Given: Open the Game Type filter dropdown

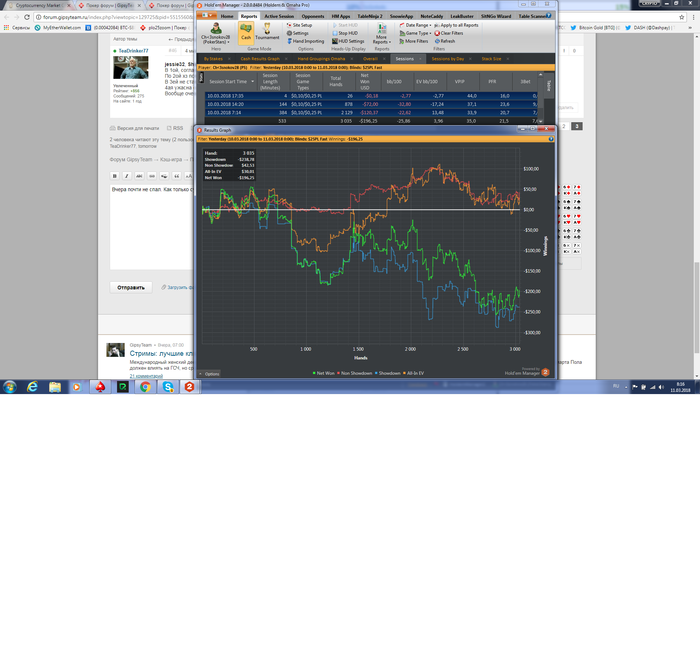Looking at the screenshot, I should click(x=415, y=33).
